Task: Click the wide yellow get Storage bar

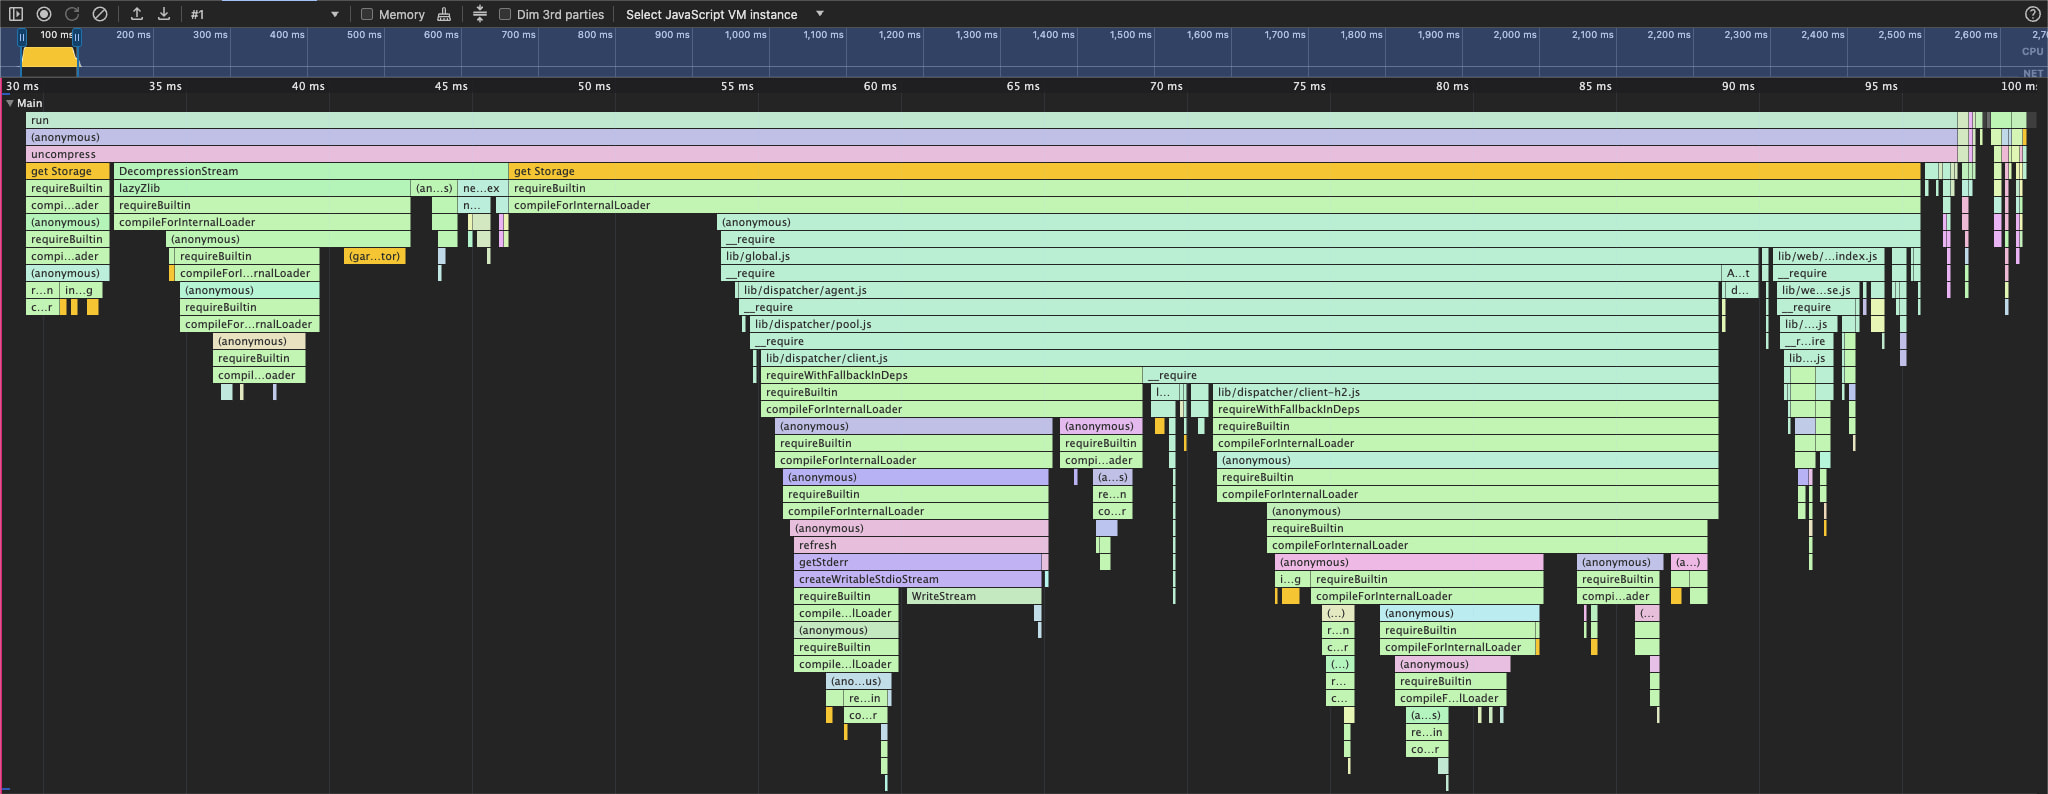Action: pos(1215,171)
